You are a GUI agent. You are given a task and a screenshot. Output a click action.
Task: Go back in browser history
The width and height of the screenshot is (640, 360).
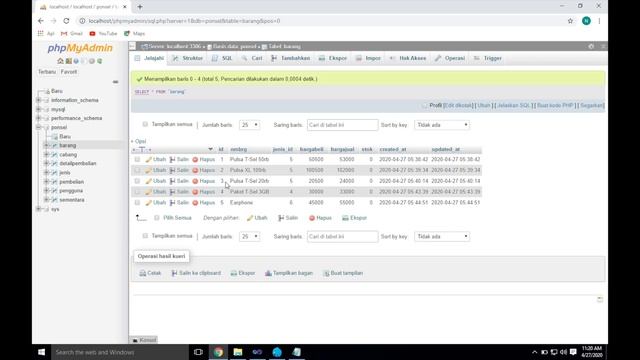[x=40, y=21]
